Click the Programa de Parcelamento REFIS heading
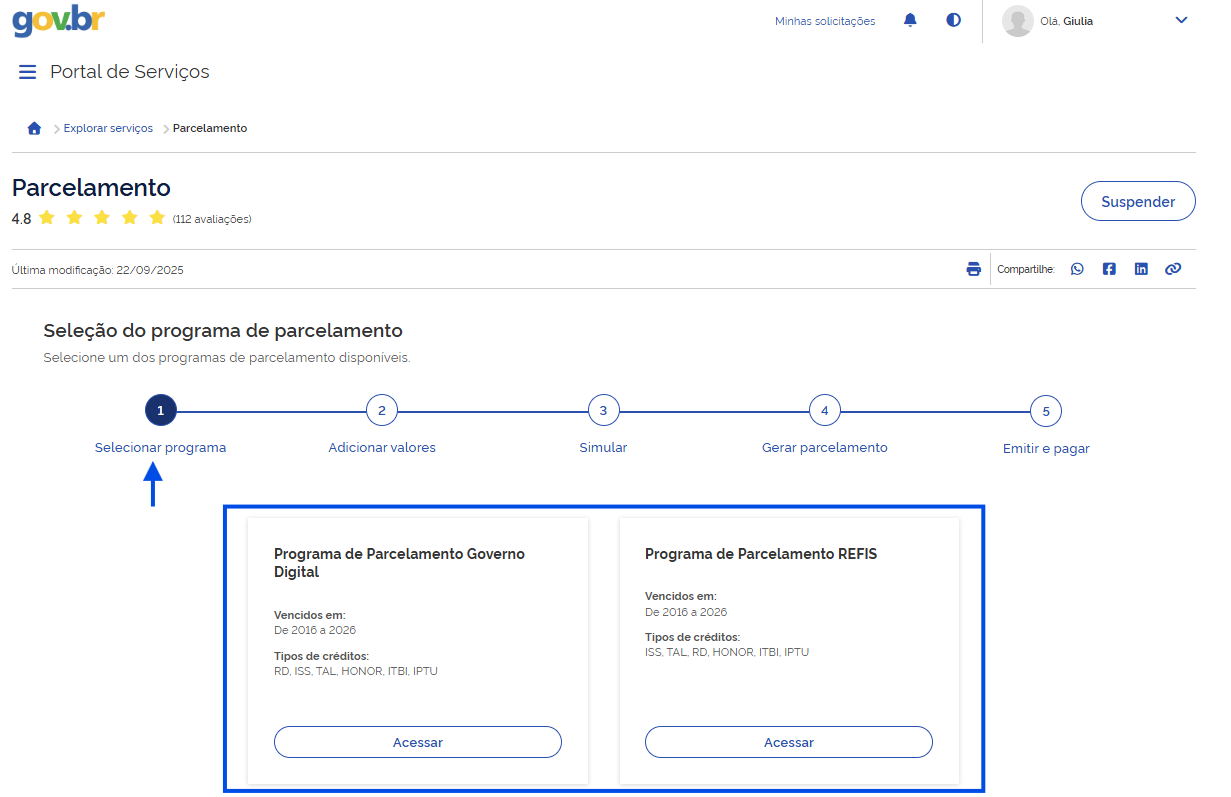This screenshot has height=797, width=1231. click(x=761, y=554)
